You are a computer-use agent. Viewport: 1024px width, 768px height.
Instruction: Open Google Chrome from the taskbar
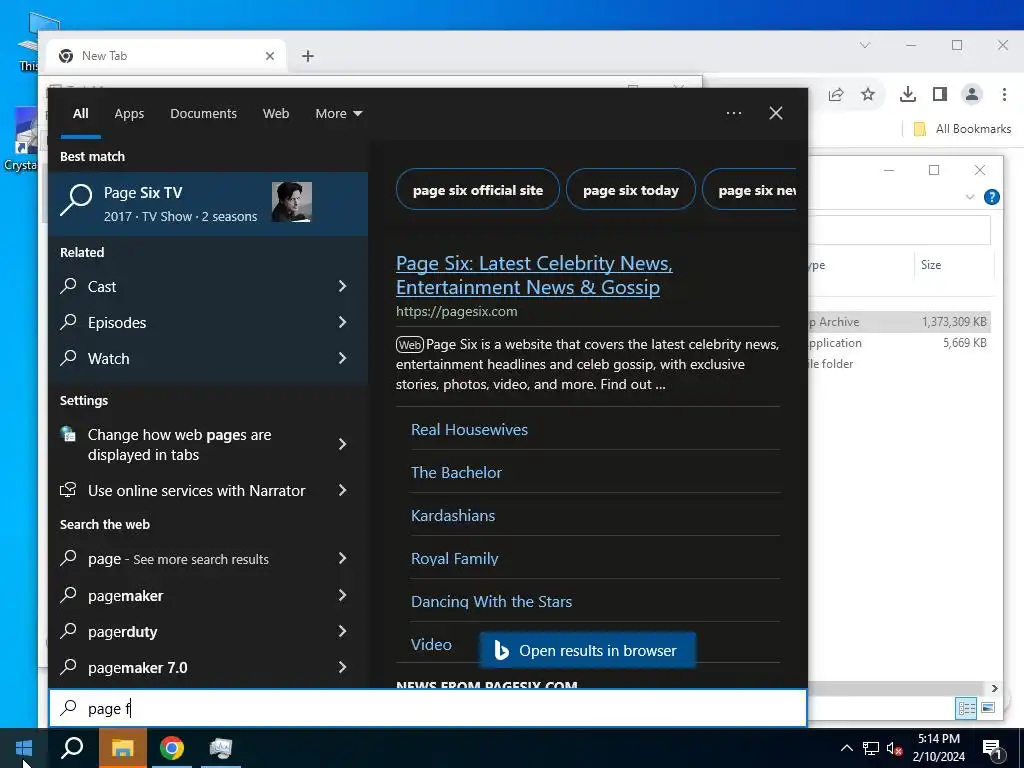(x=172, y=748)
